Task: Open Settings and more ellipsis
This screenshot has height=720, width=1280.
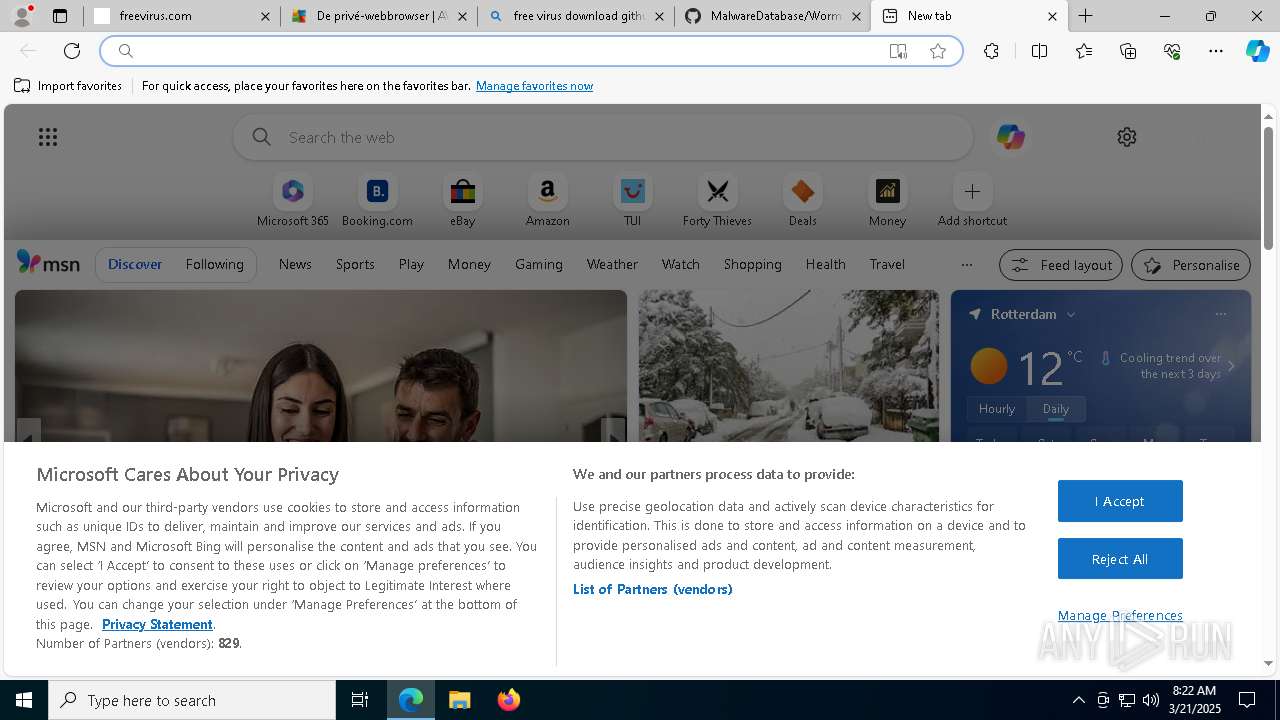Action: coord(1216,51)
